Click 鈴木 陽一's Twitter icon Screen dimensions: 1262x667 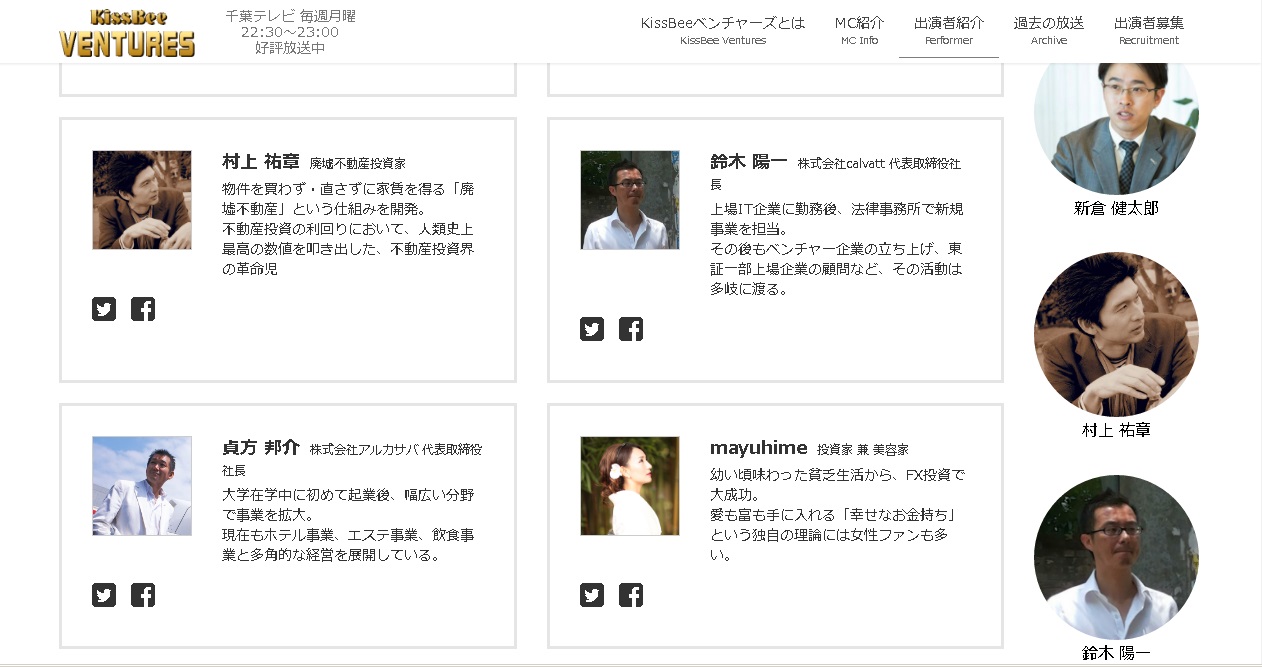592,329
